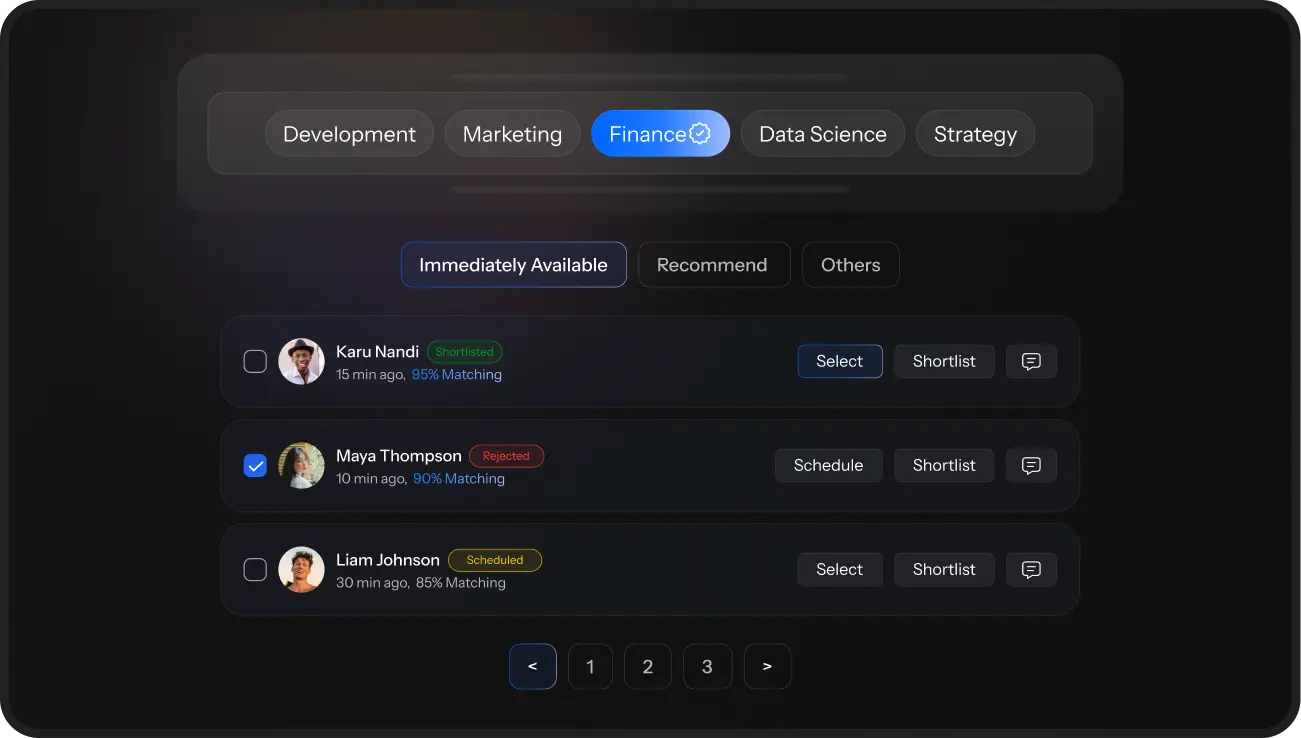The image size is (1301, 738).
Task: Click Liam Johnson's profile avatar
Action: point(301,570)
